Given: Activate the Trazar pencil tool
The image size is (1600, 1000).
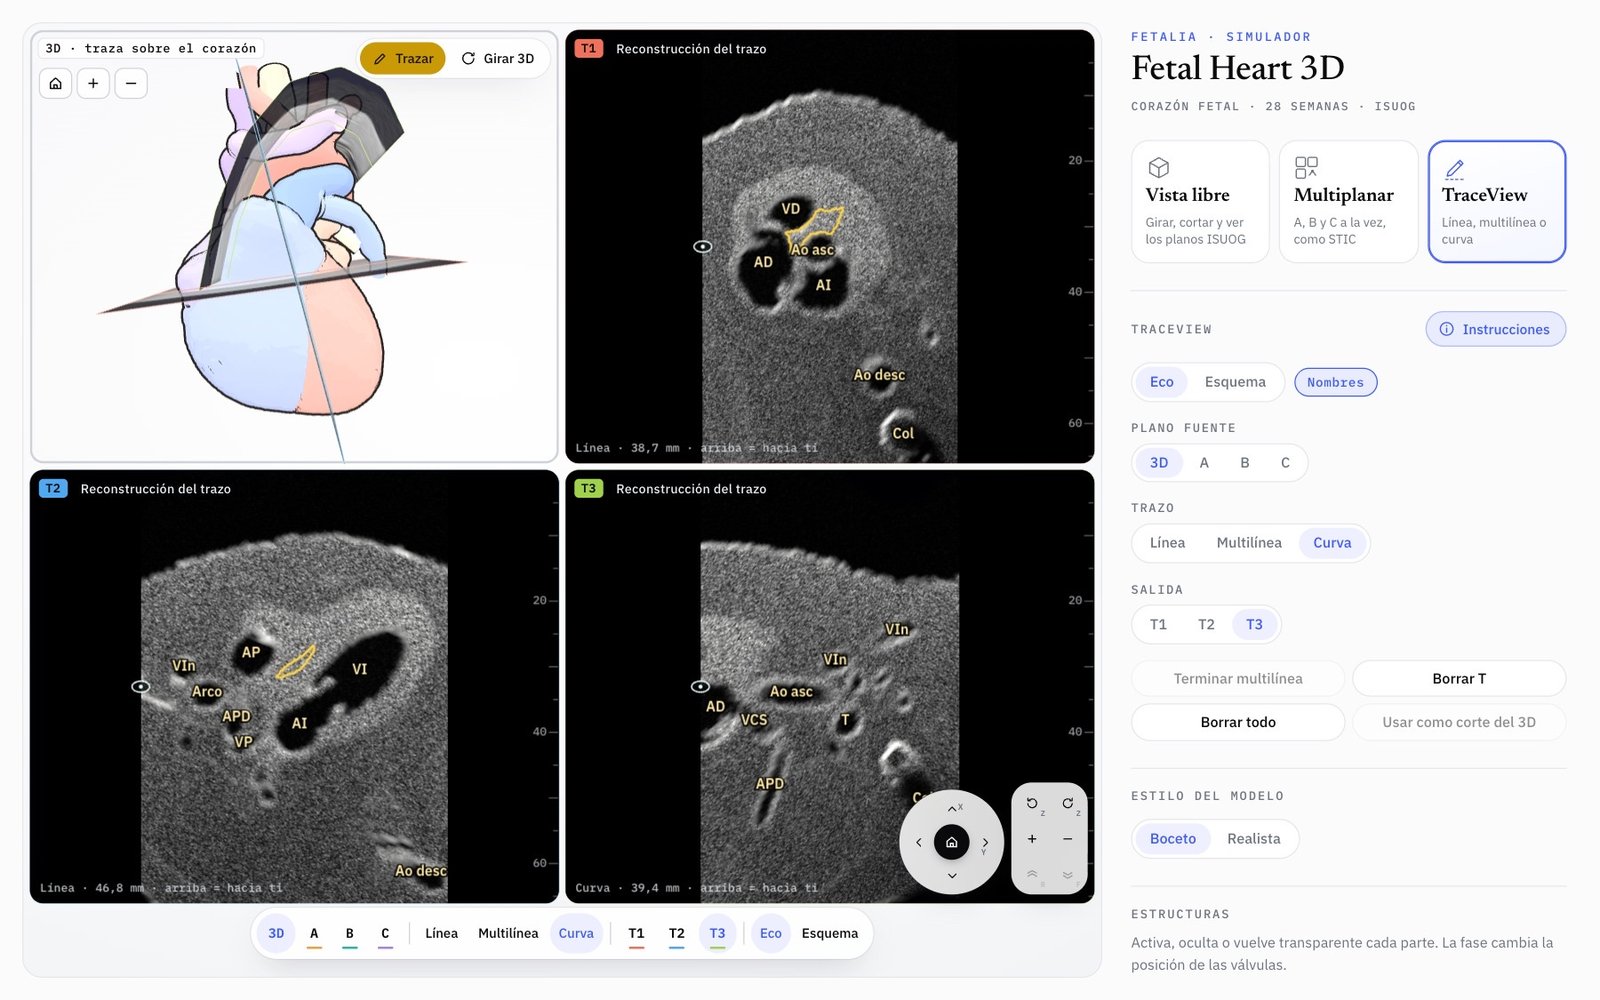Looking at the screenshot, I should click(x=403, y=58).
